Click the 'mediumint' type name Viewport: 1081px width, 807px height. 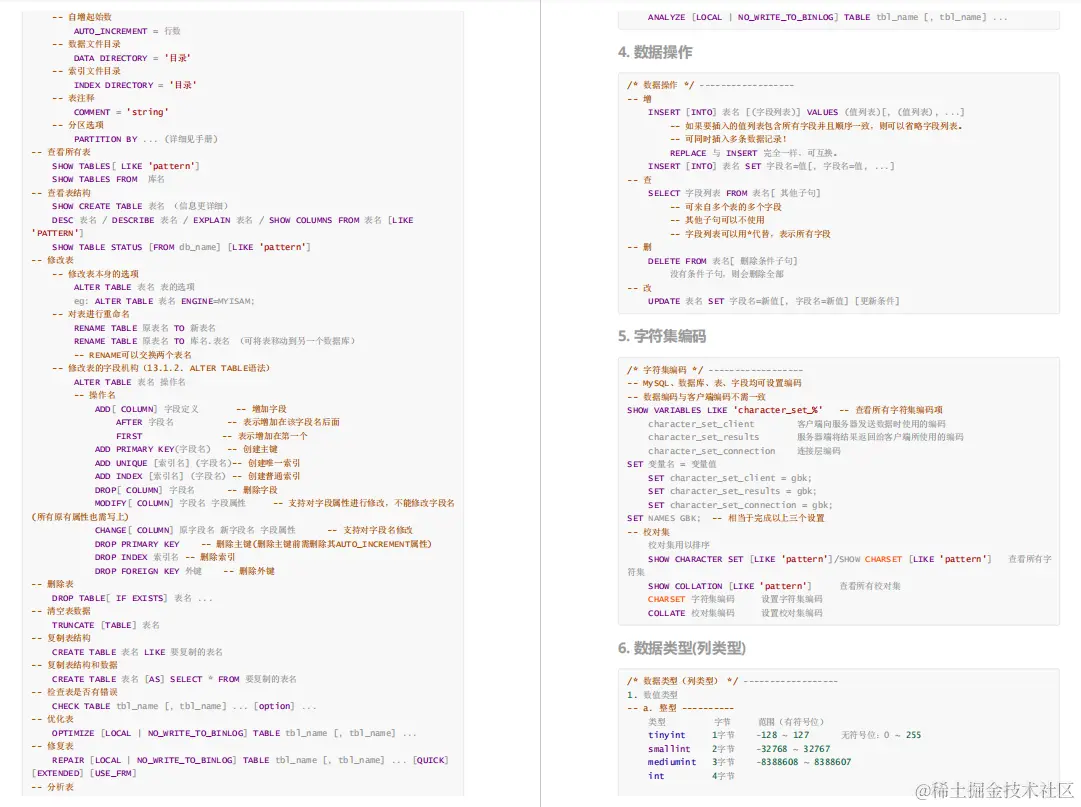tap(671, 762)
